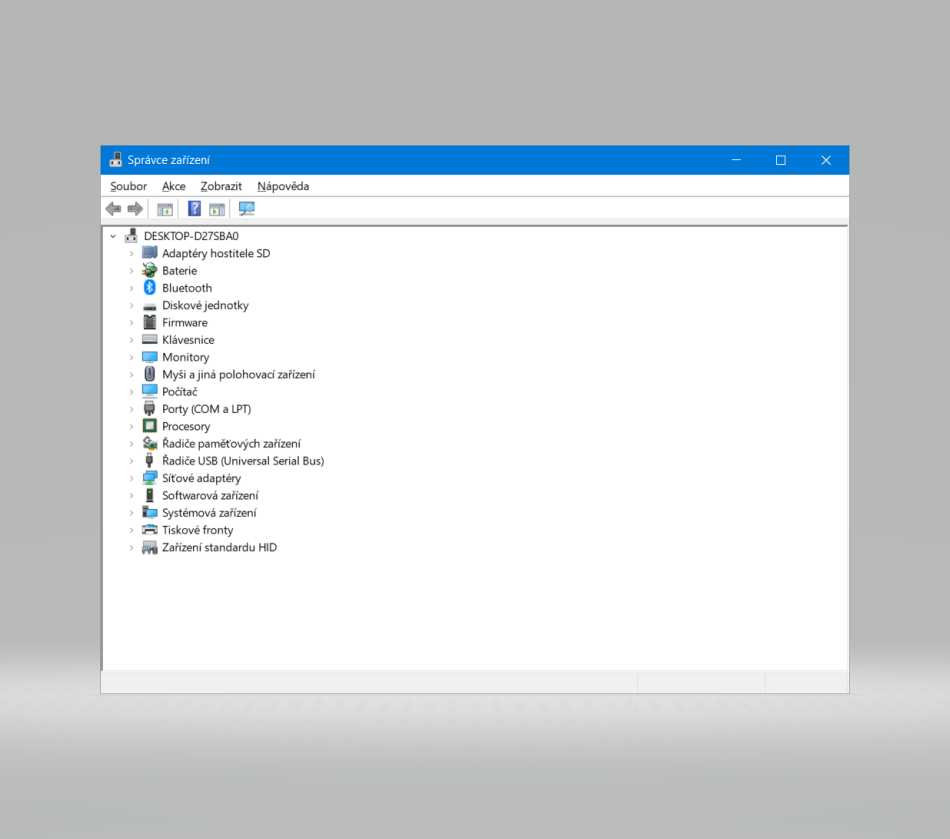Expand the Diskové jednotky node
This screenshot has width=950, height=839.
131,306
